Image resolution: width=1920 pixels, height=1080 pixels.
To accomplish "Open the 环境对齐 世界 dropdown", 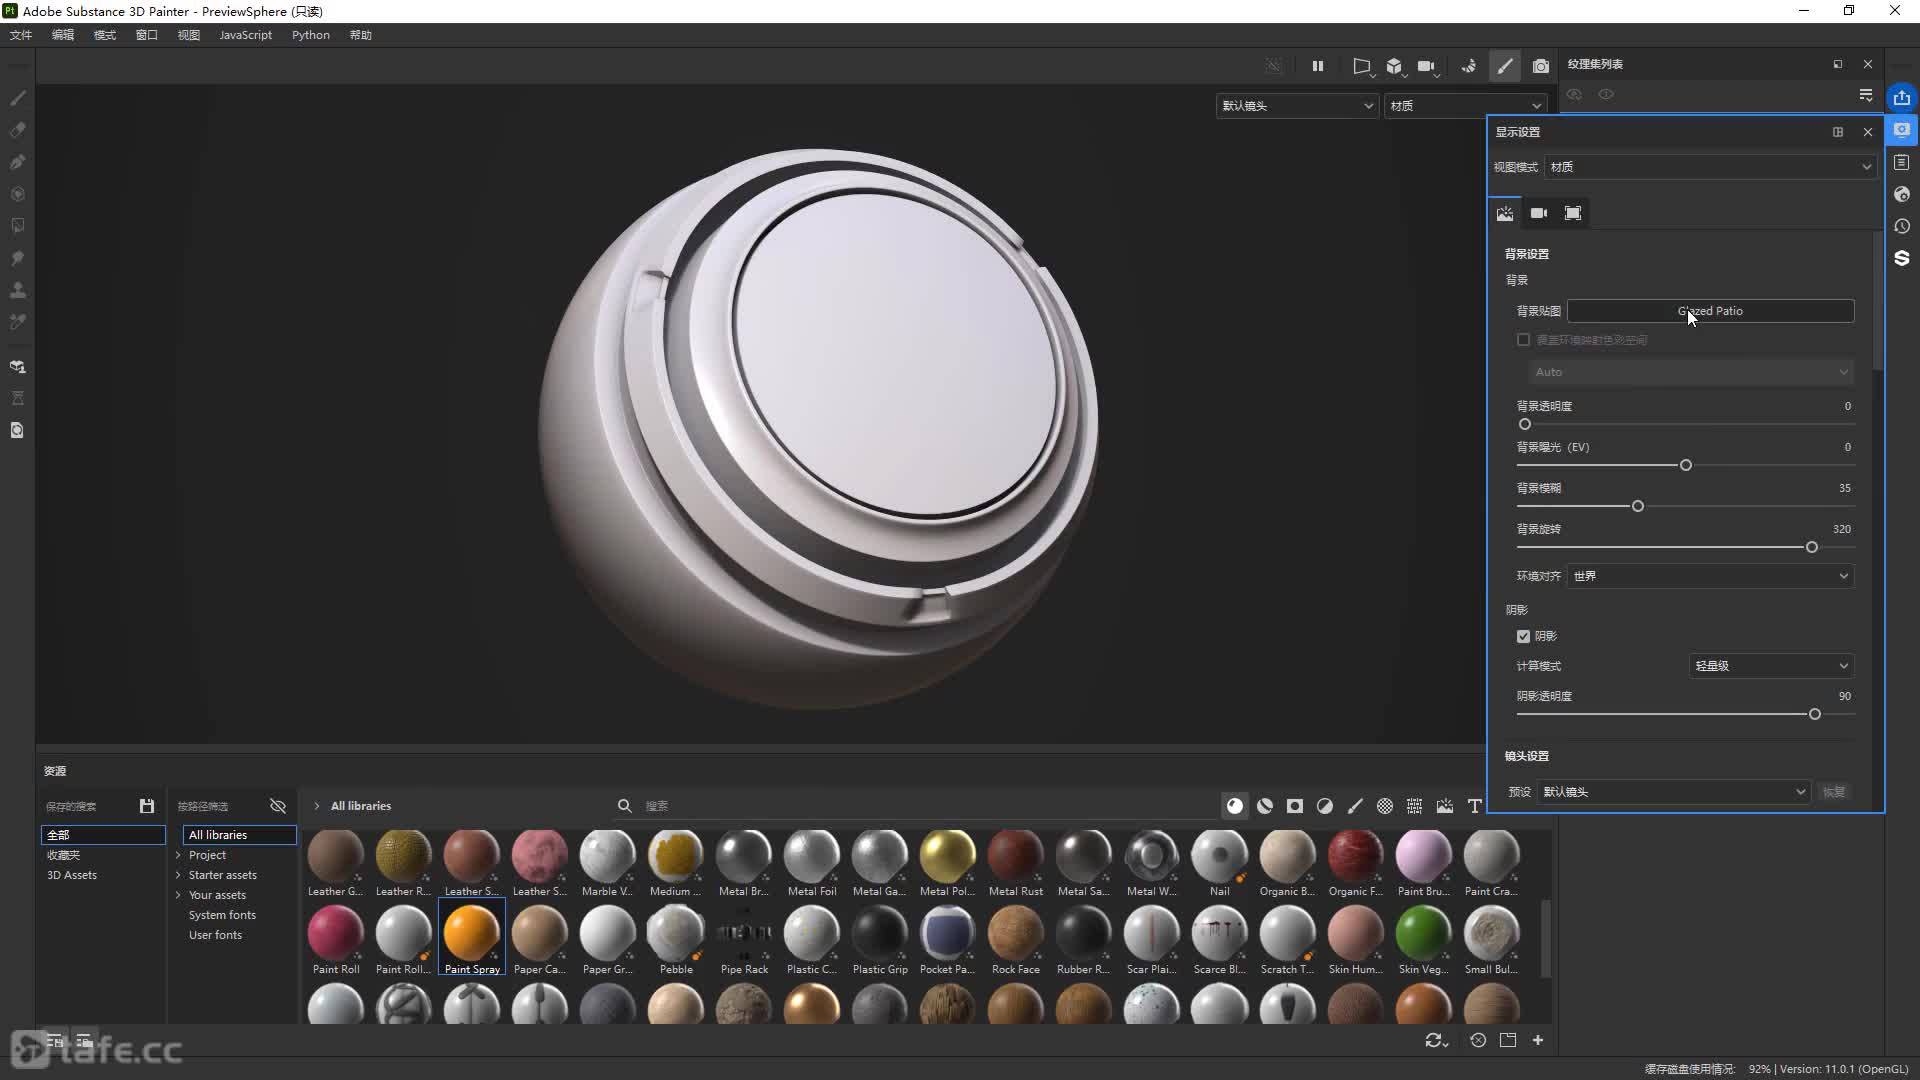I will 1710,576.
